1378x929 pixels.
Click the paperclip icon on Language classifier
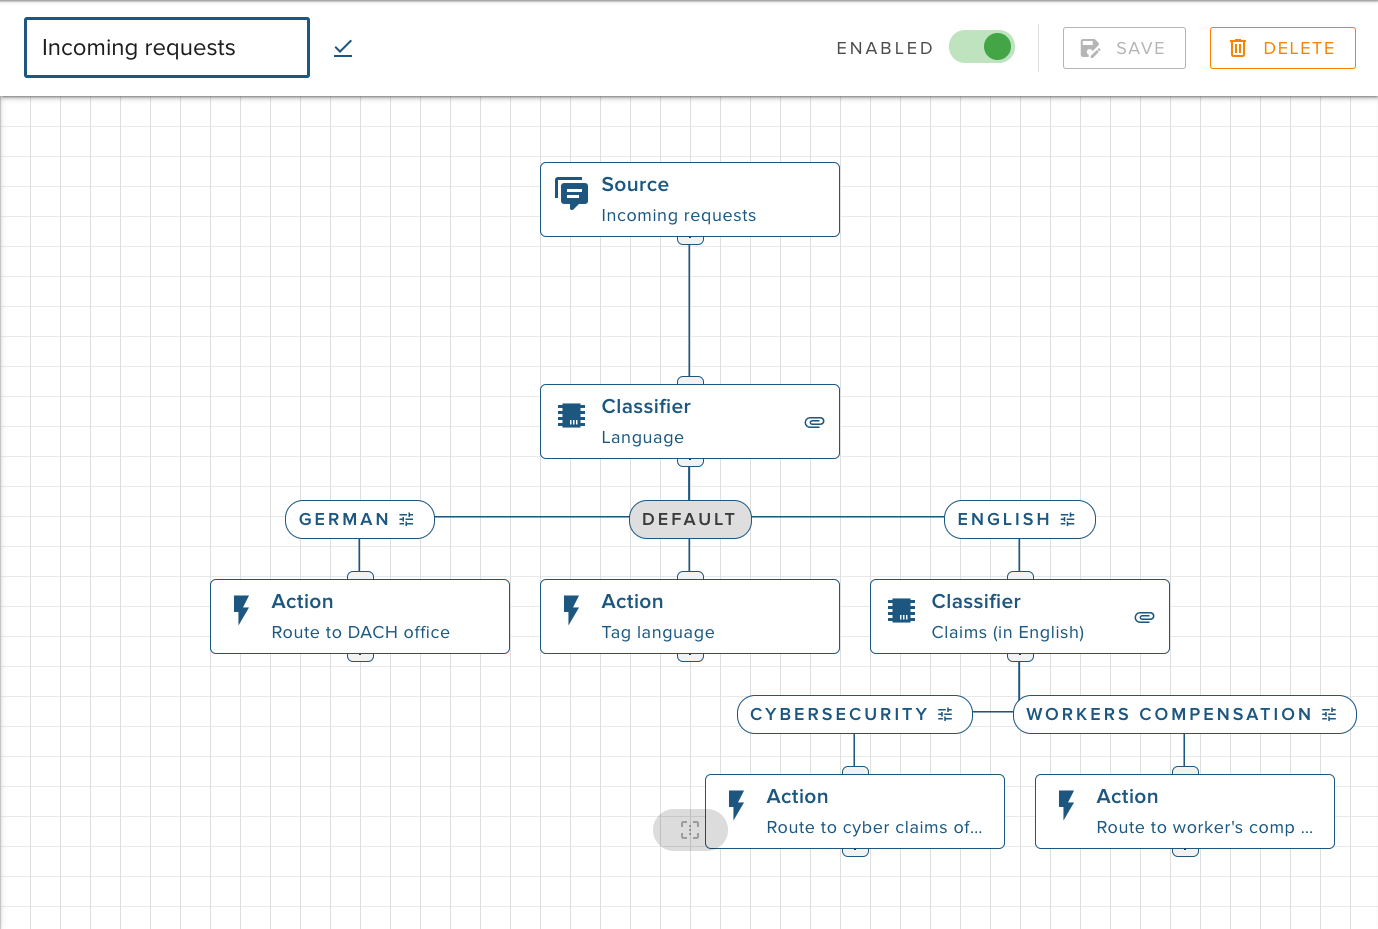[x=814, y=422]
